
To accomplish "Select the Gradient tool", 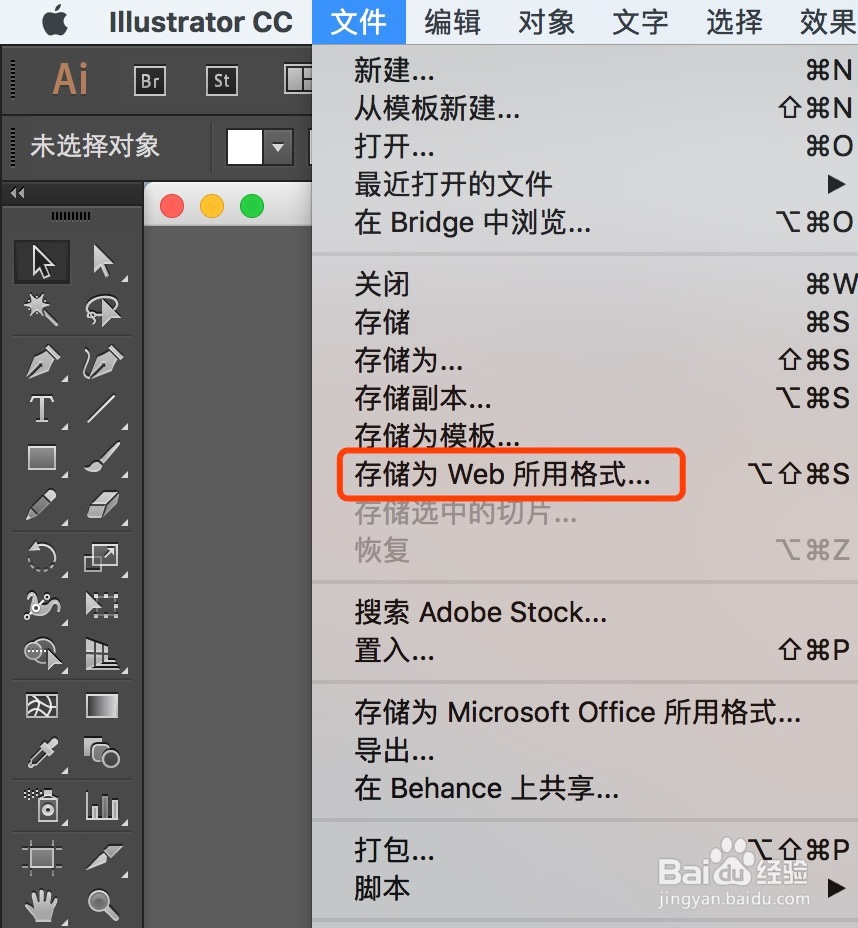I will click(102, 706).
